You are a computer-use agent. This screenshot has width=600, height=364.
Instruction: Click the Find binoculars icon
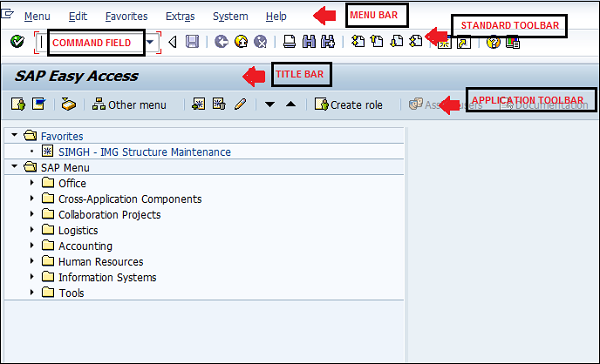pyautogui.click(x=309, y=41)
